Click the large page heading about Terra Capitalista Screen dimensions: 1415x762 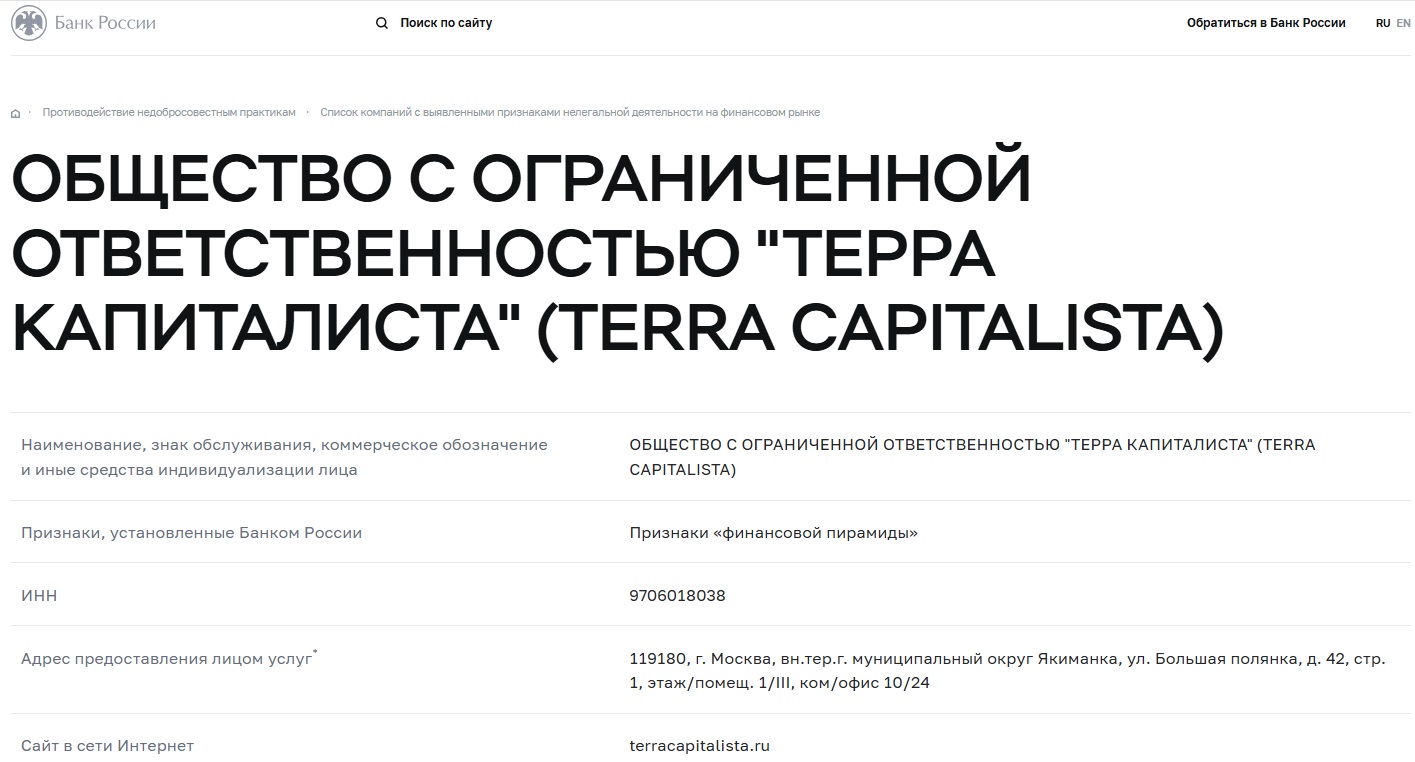[x=617, y=256]
